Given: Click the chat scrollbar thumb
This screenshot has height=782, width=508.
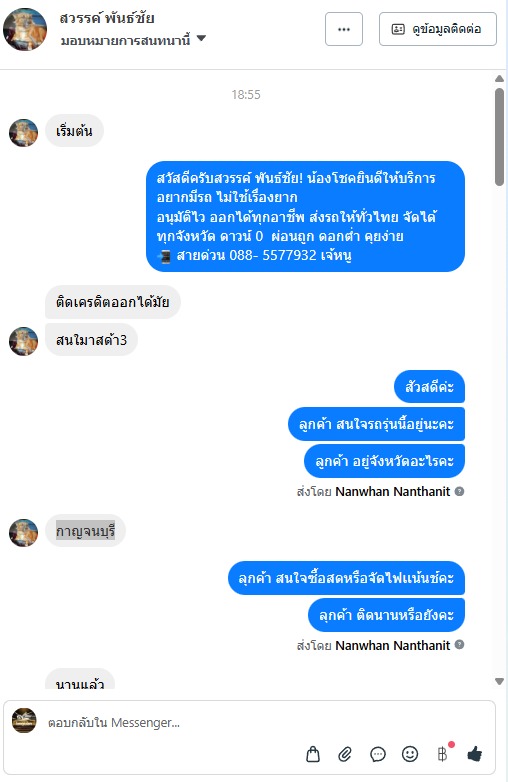Looking at the screenshot, I should 500,137.
